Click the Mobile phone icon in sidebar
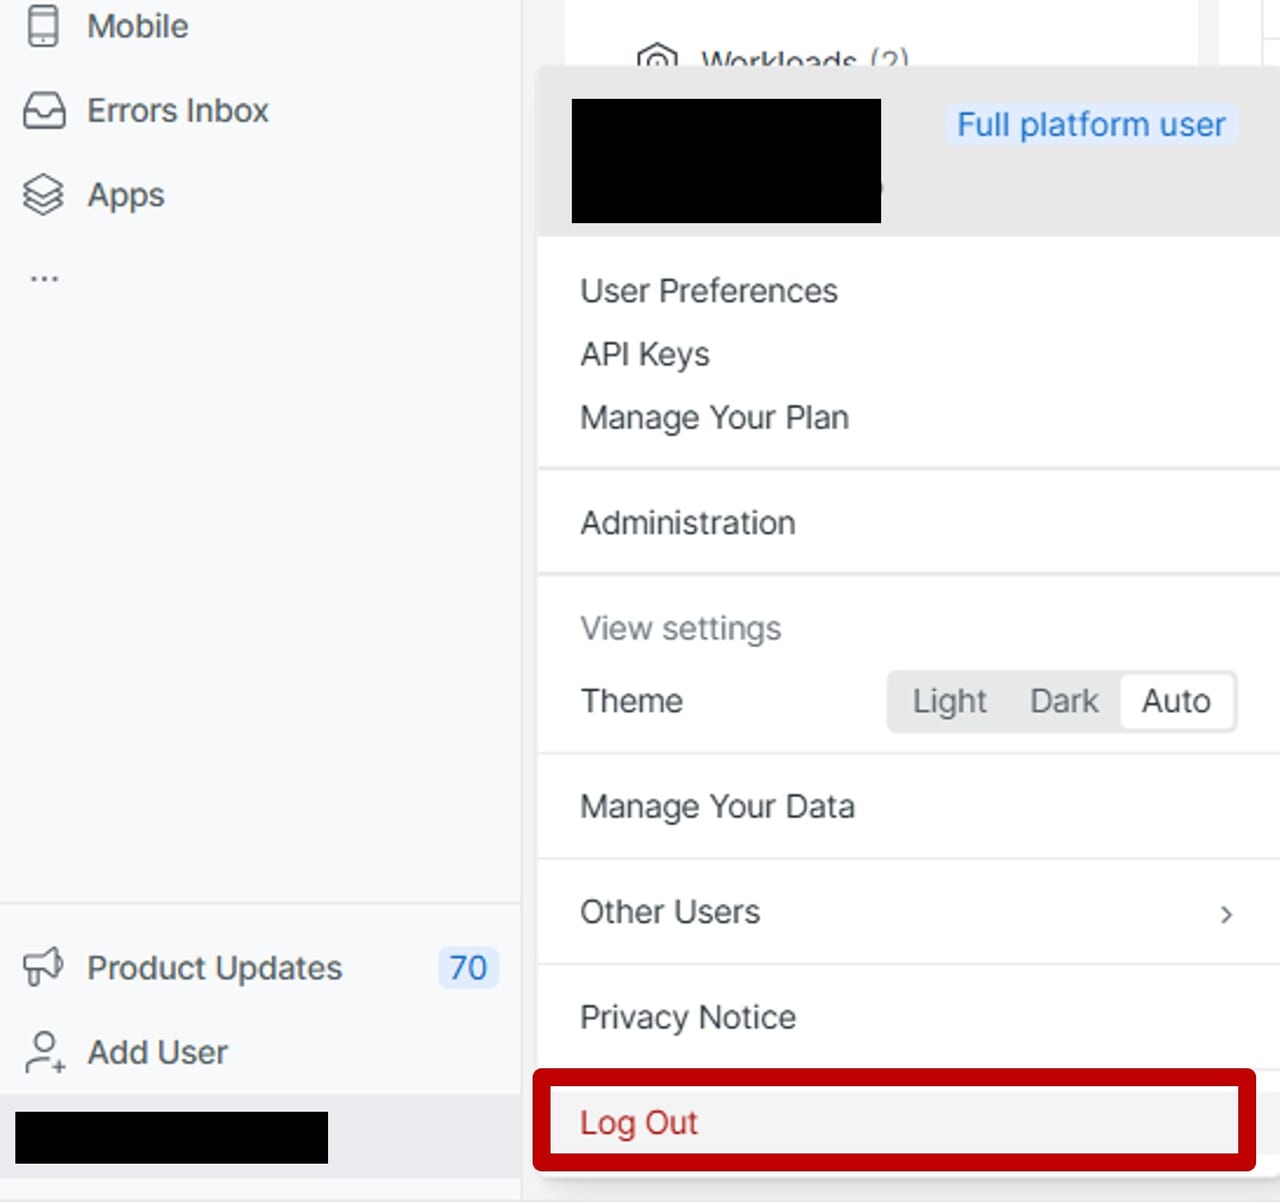This screenshot has height=1202, width=1280. (x=43, y=26)
